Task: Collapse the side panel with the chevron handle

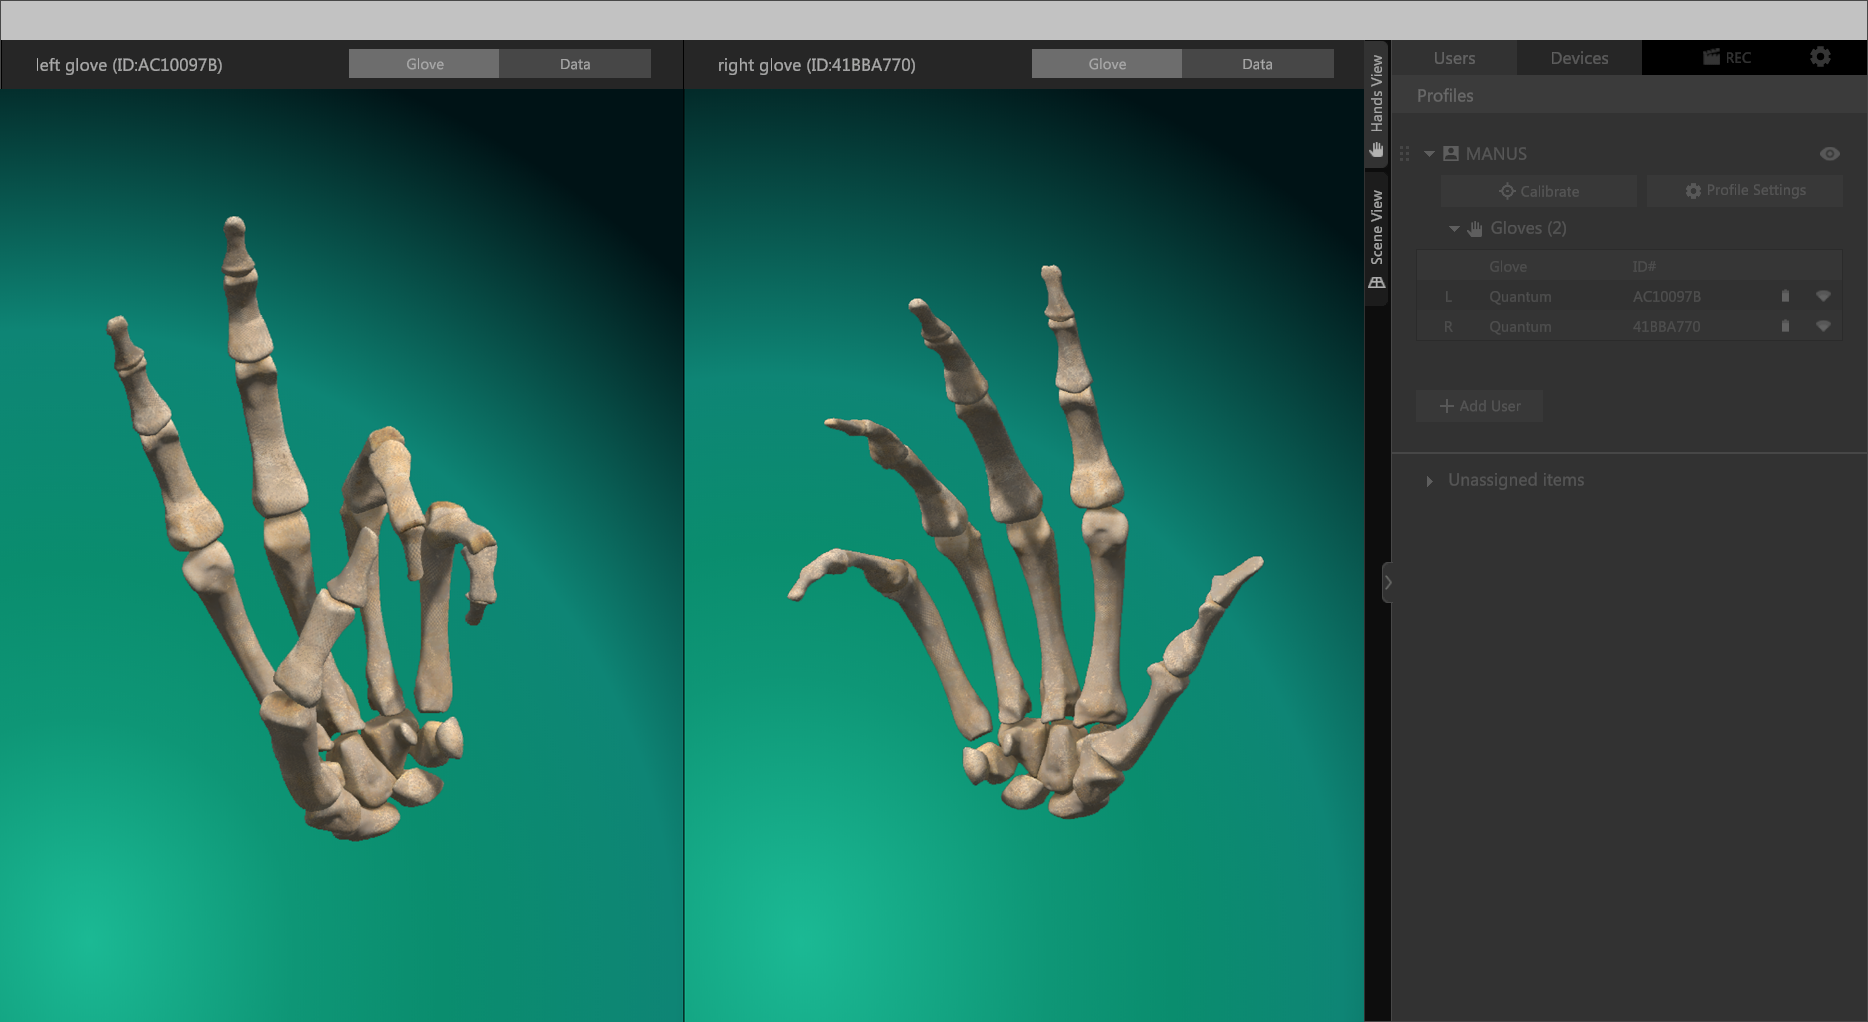Action: coord(1388,582)
